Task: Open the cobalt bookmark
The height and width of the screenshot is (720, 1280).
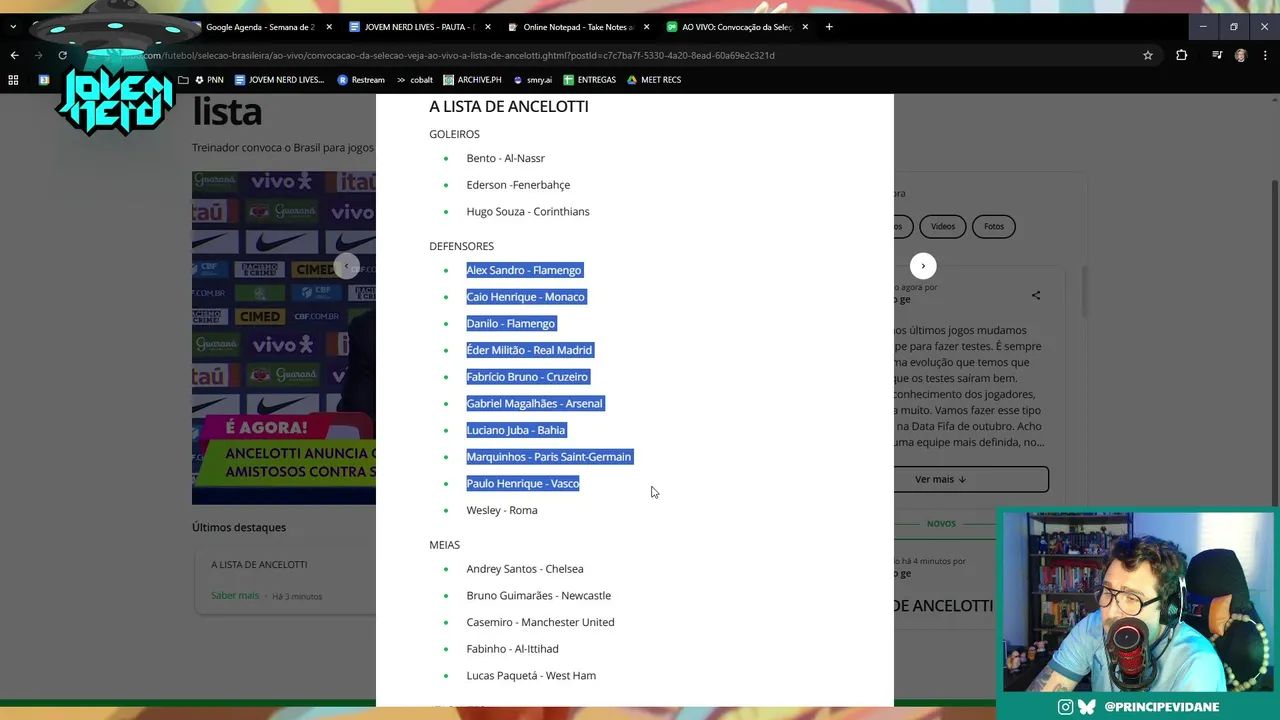Action: pyautogui.click(x=415, y=80)
